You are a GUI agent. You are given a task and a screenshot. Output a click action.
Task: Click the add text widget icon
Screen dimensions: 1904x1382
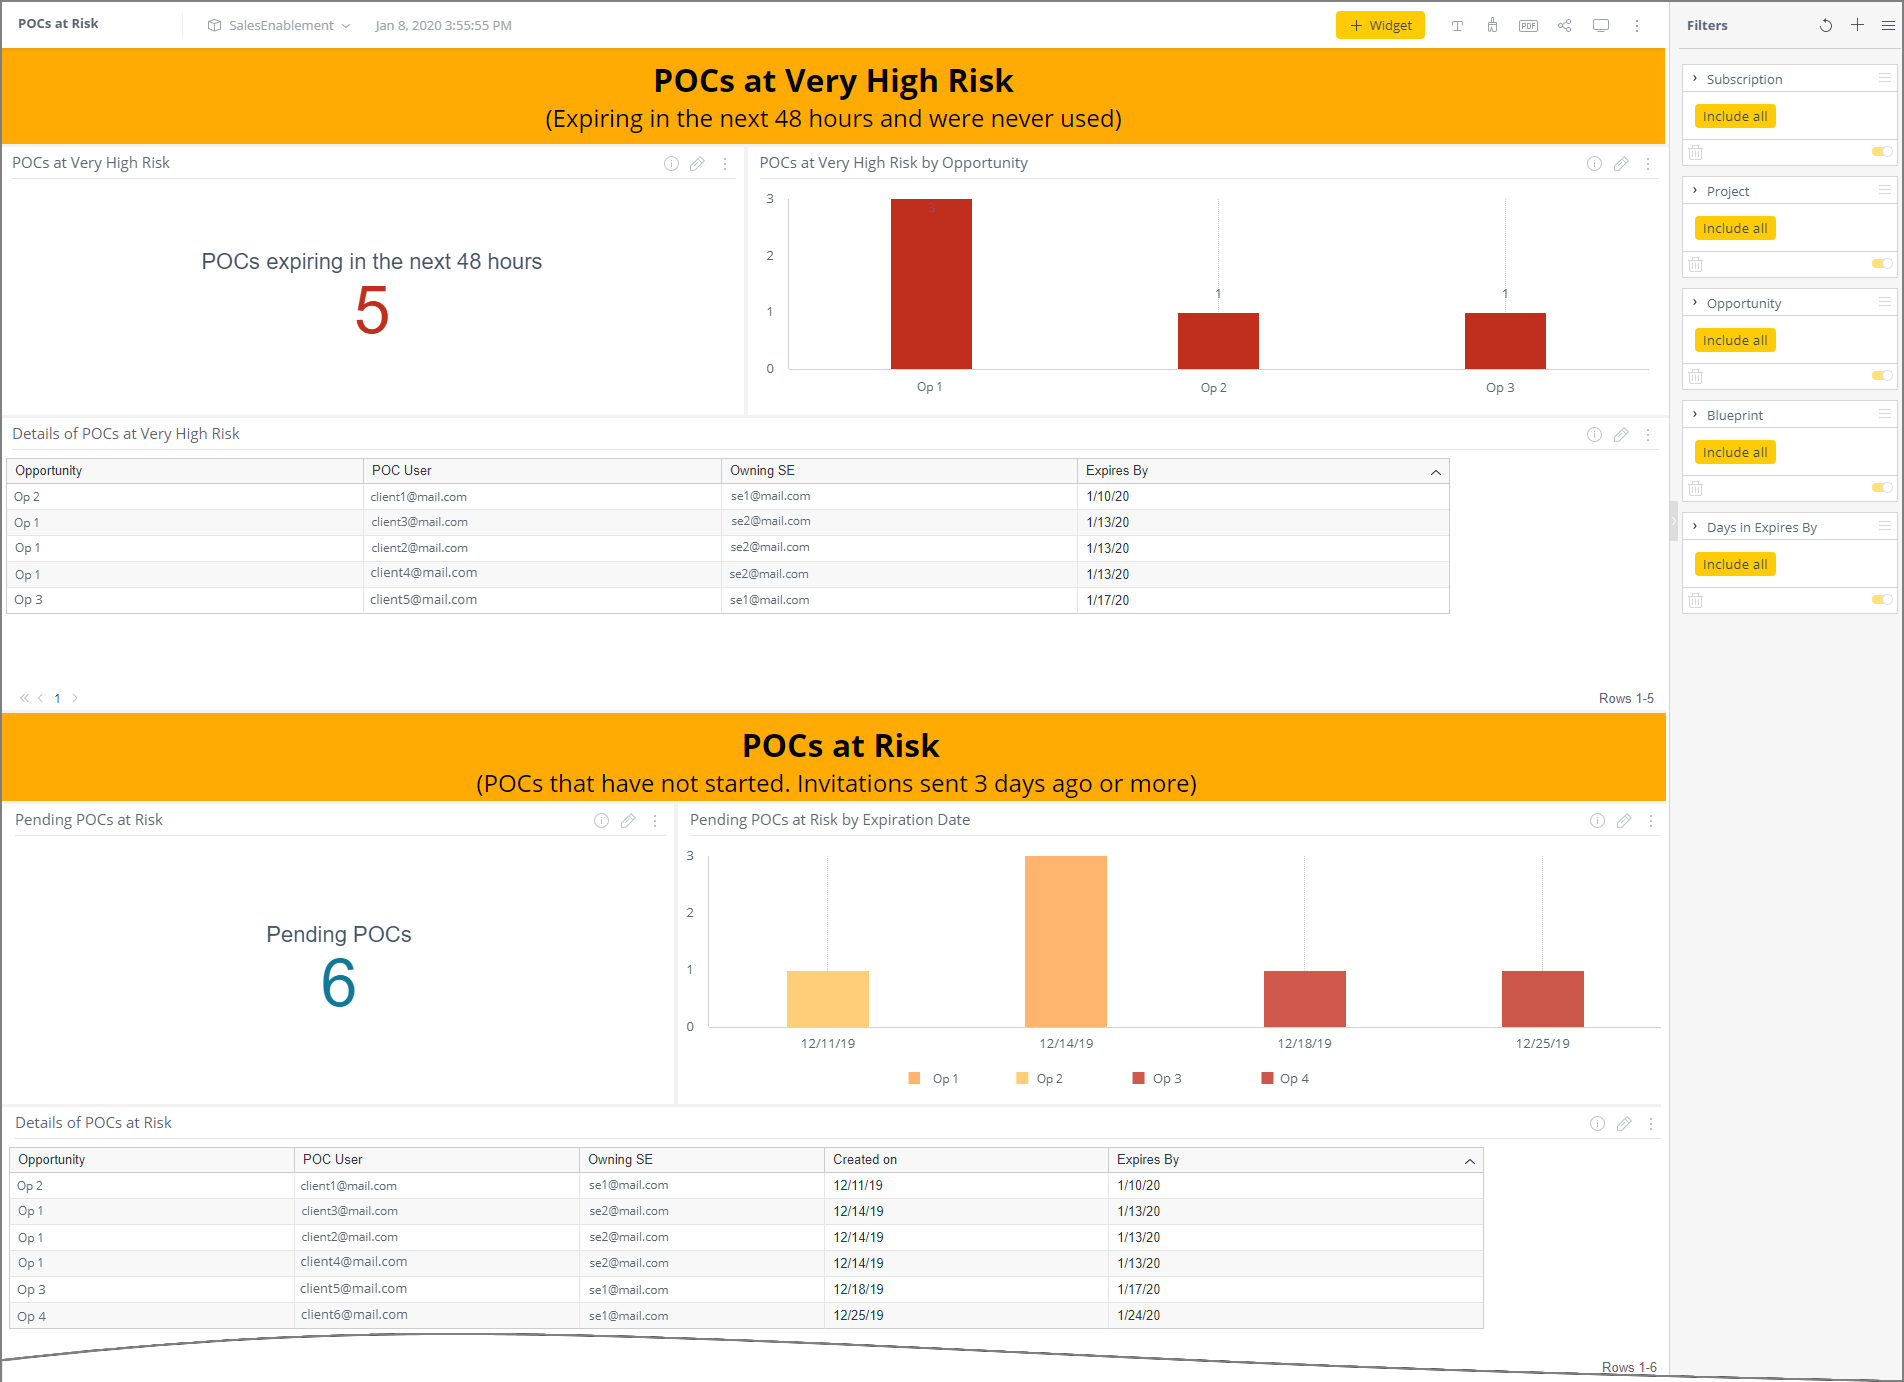1457,26
